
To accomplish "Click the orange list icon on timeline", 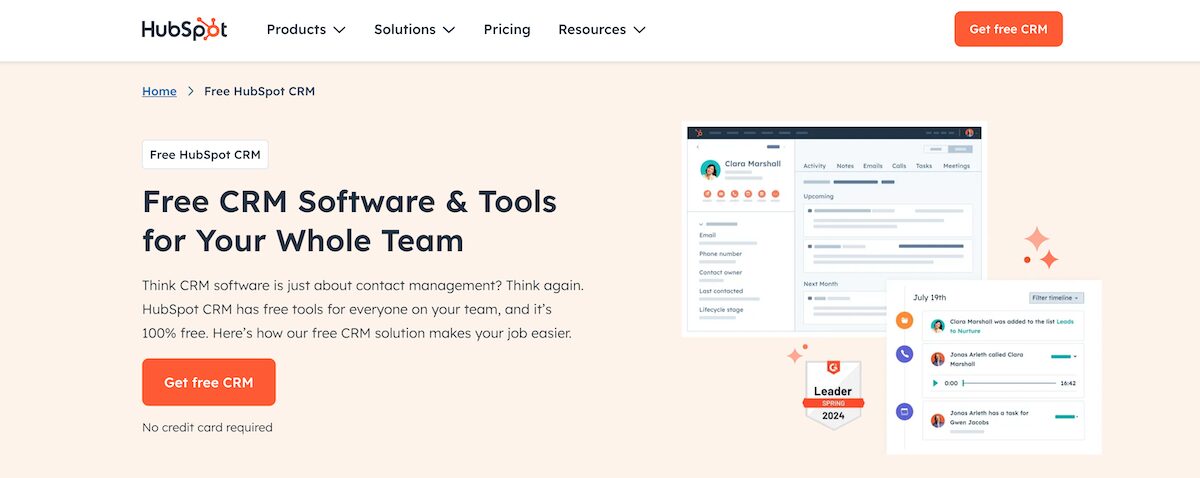I will click(x=904, y=320).
